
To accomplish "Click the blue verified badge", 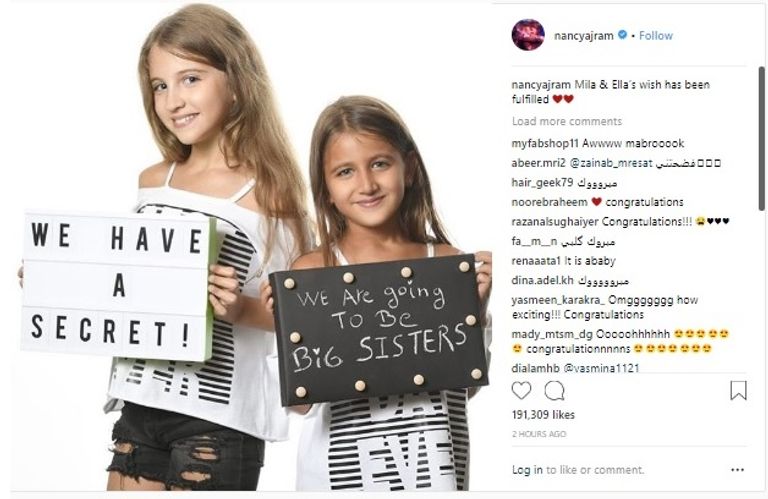I will [x=622, y=35].
